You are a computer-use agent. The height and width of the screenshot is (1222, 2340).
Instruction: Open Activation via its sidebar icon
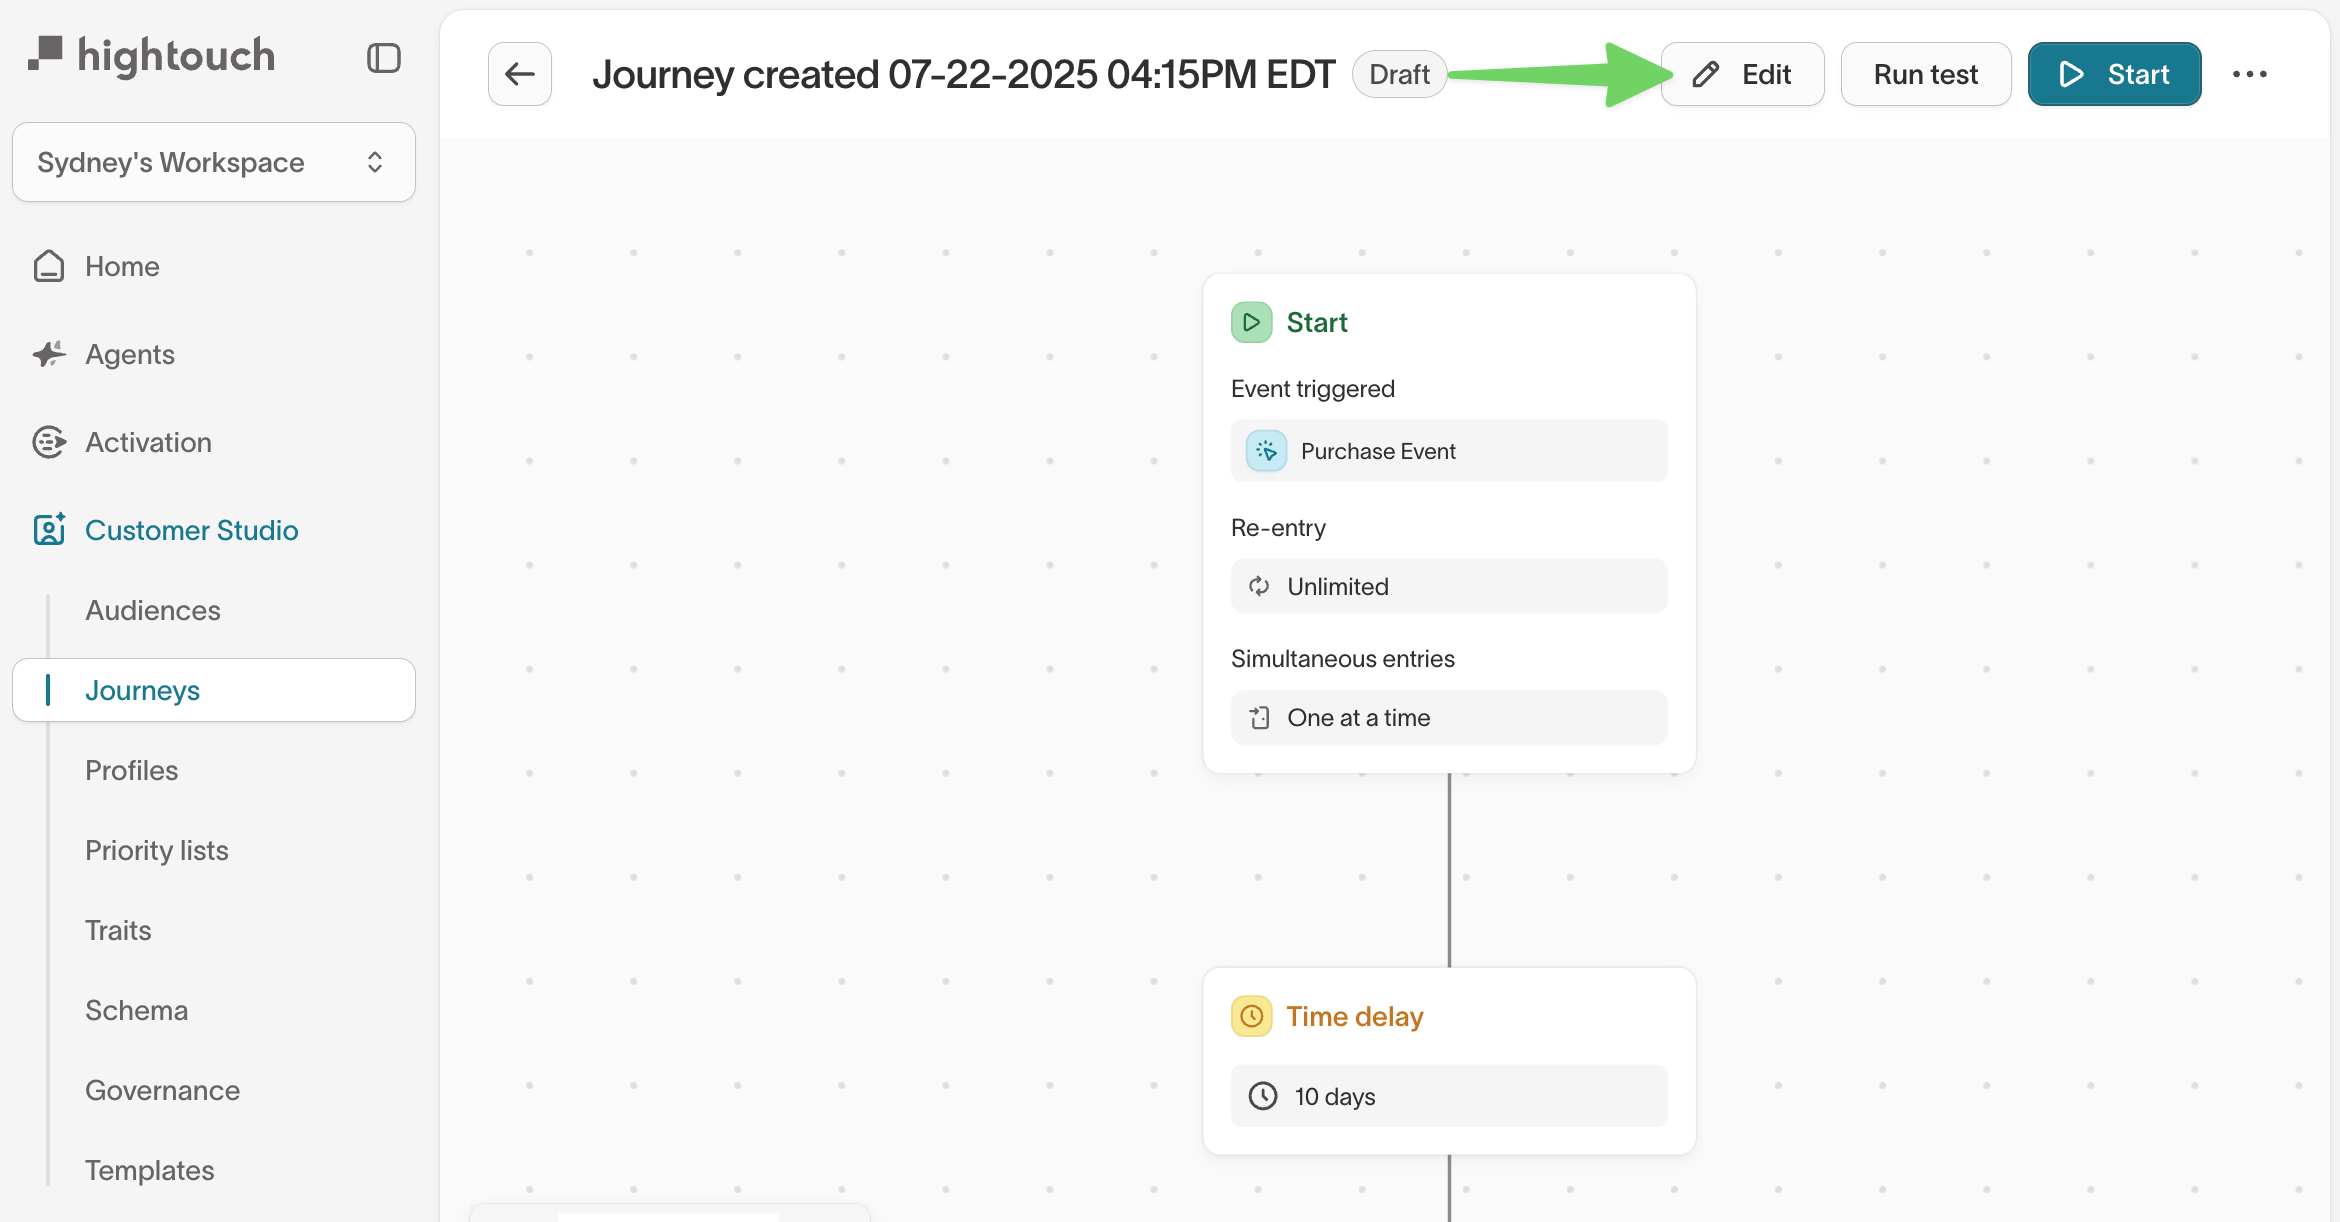48,441
